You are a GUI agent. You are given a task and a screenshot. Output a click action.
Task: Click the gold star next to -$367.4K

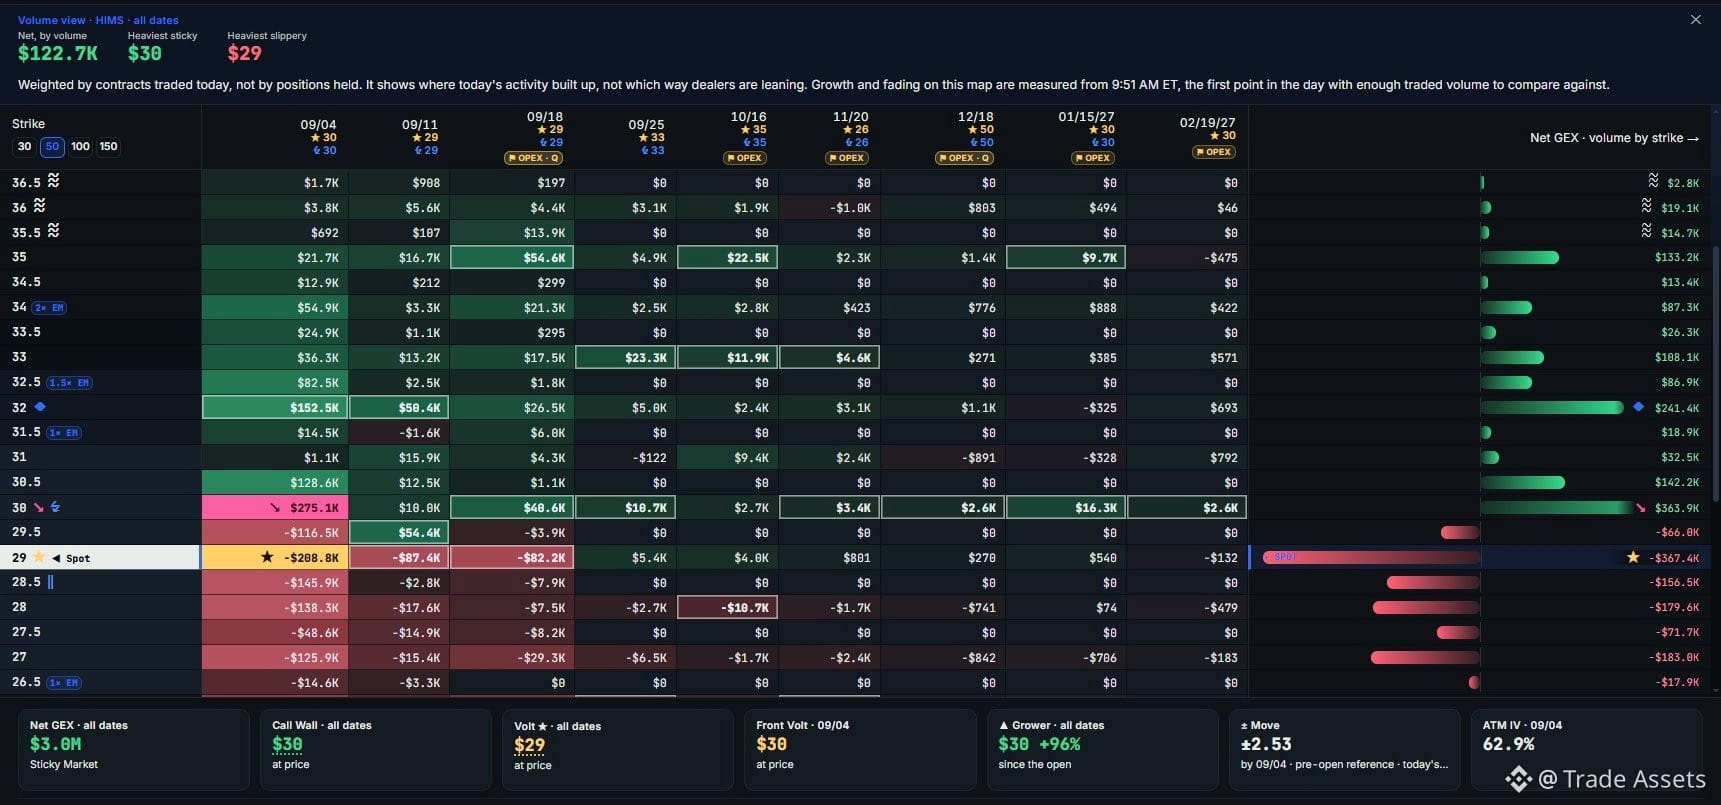pos(1633,557)
